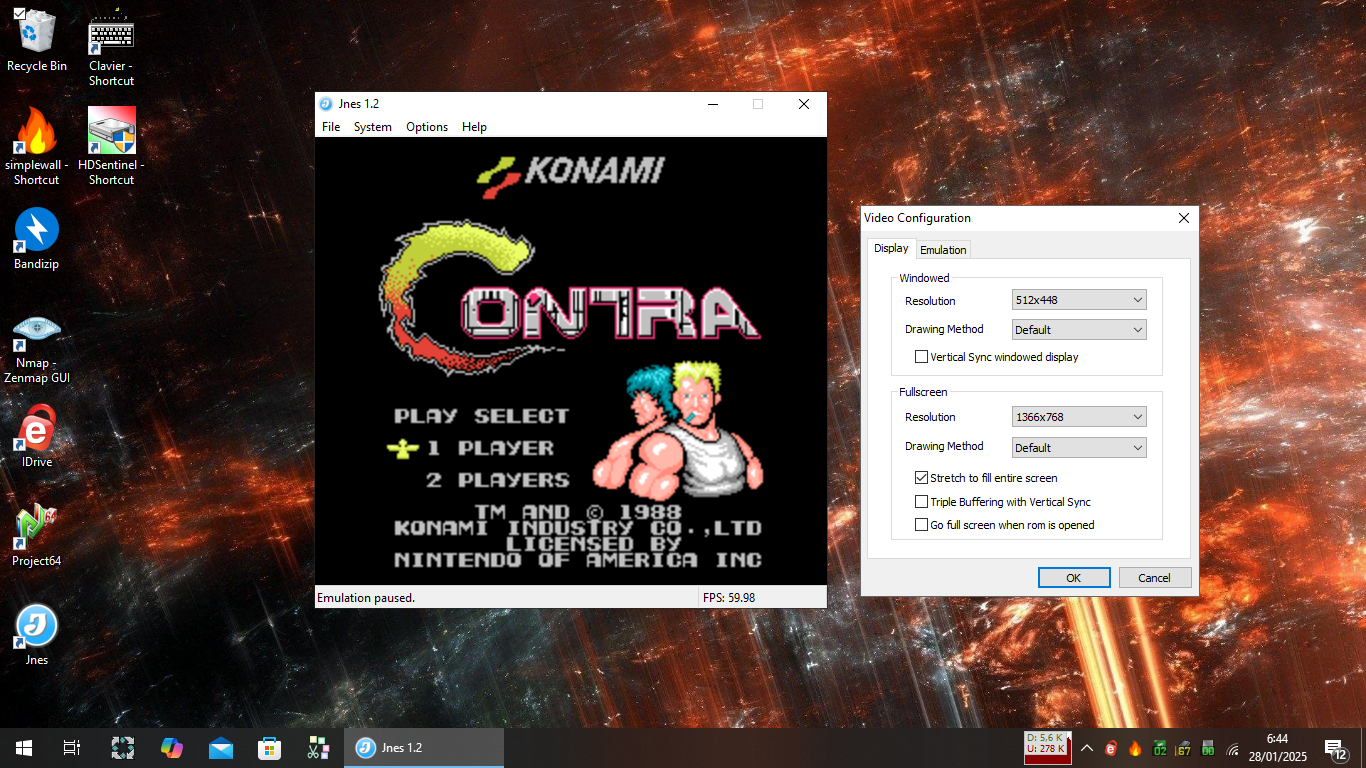Screen dimensions: 1366x768
Task: Select the simplewall shortcut icon
Action: click(37, 146)
